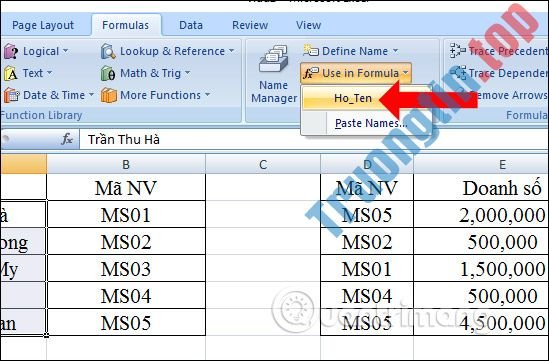The image size is (549, 361).
Task: Click the Use in Formula fx icon
Action: tap(311, 73)
